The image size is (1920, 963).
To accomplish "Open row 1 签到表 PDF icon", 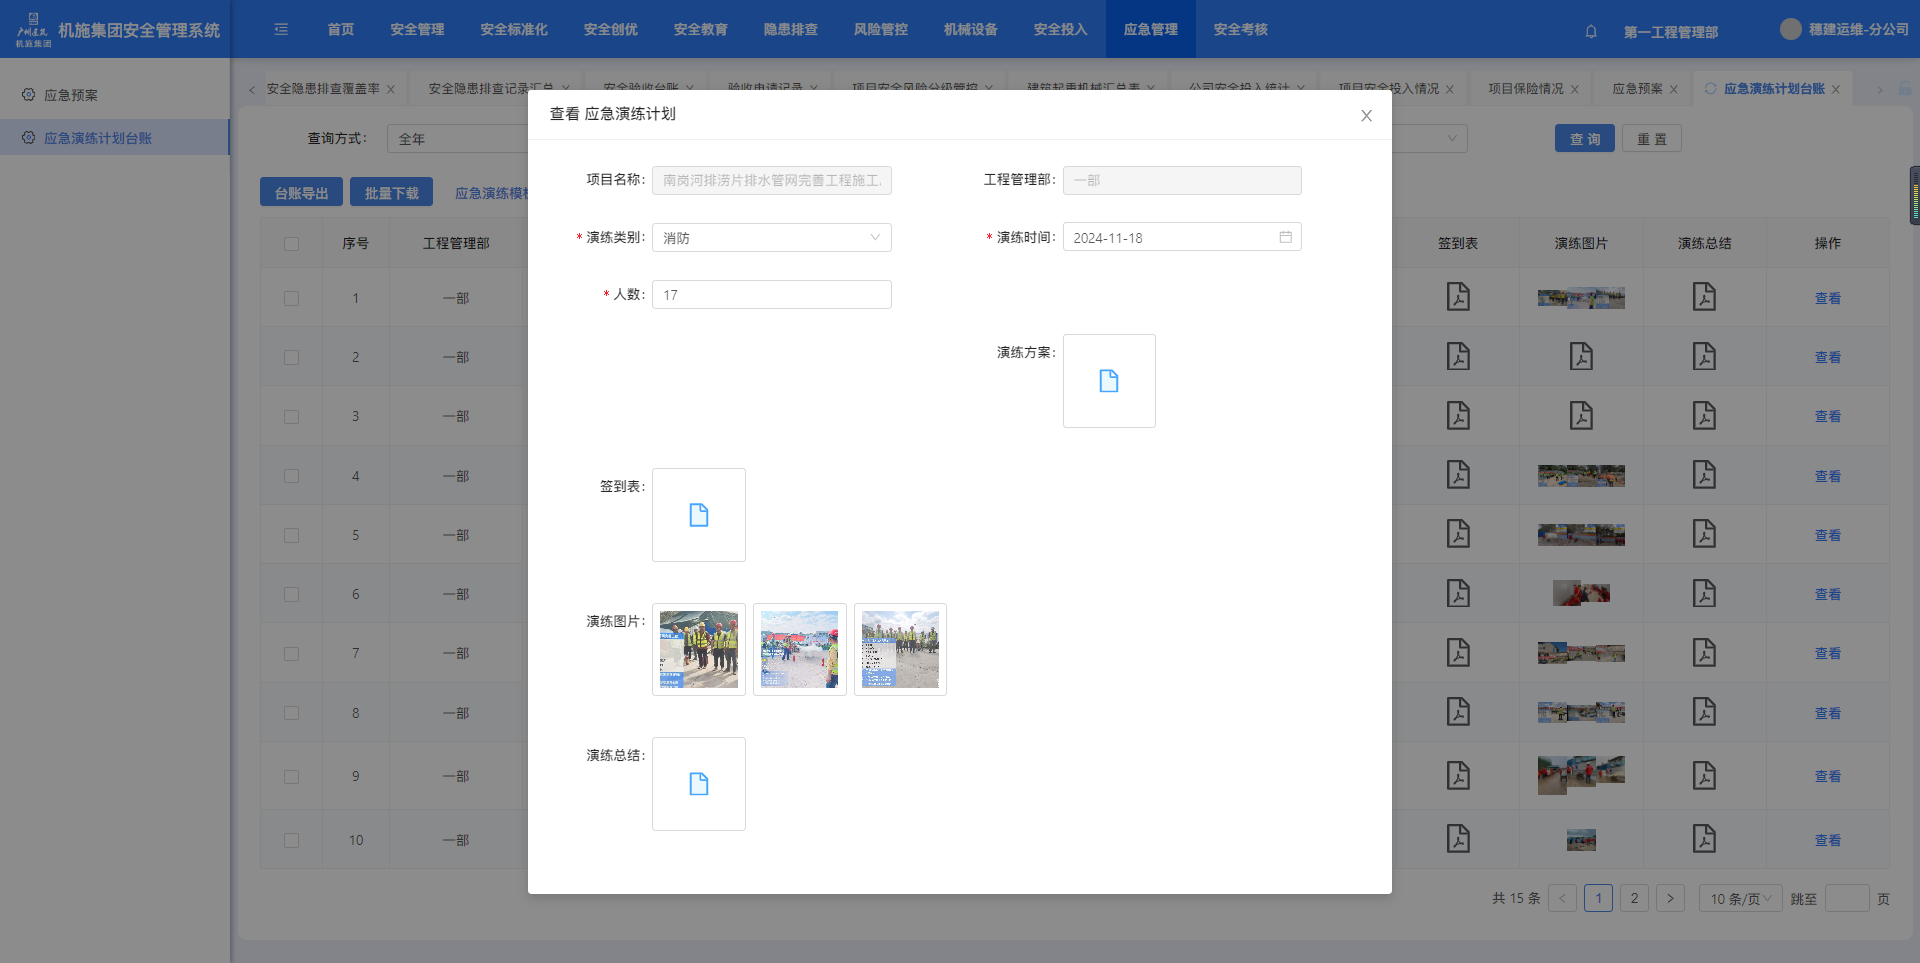I will click(1458, 297).
